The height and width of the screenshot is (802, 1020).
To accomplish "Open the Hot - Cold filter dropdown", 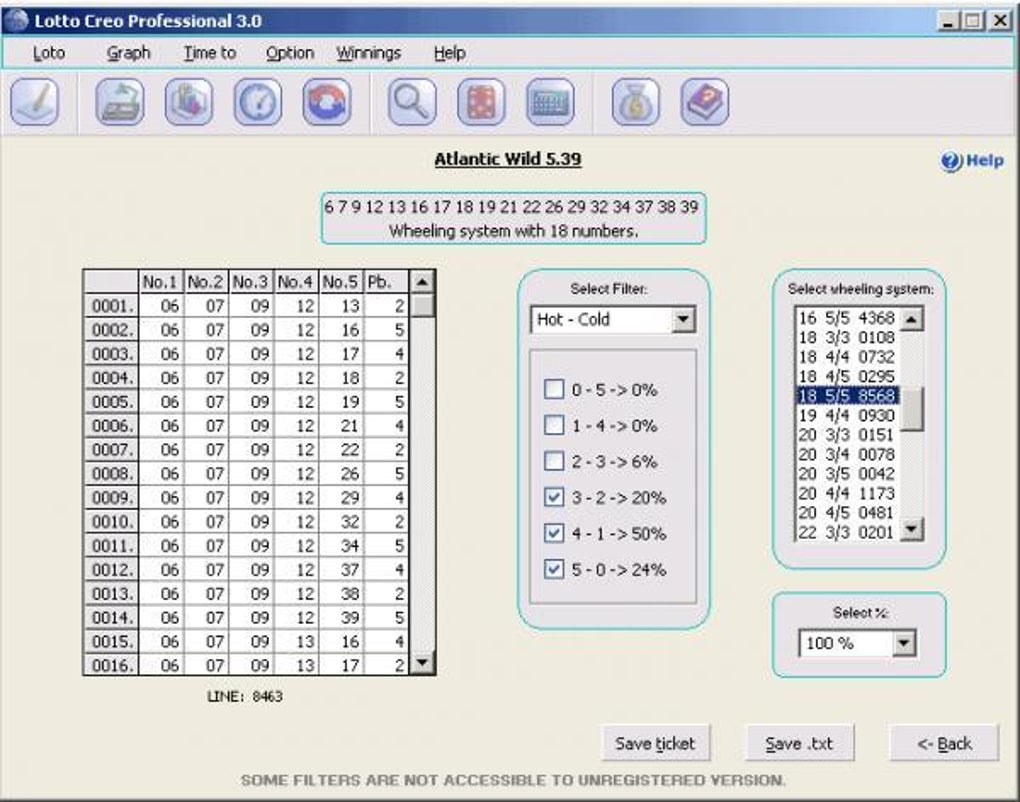I will pos(682,319).
